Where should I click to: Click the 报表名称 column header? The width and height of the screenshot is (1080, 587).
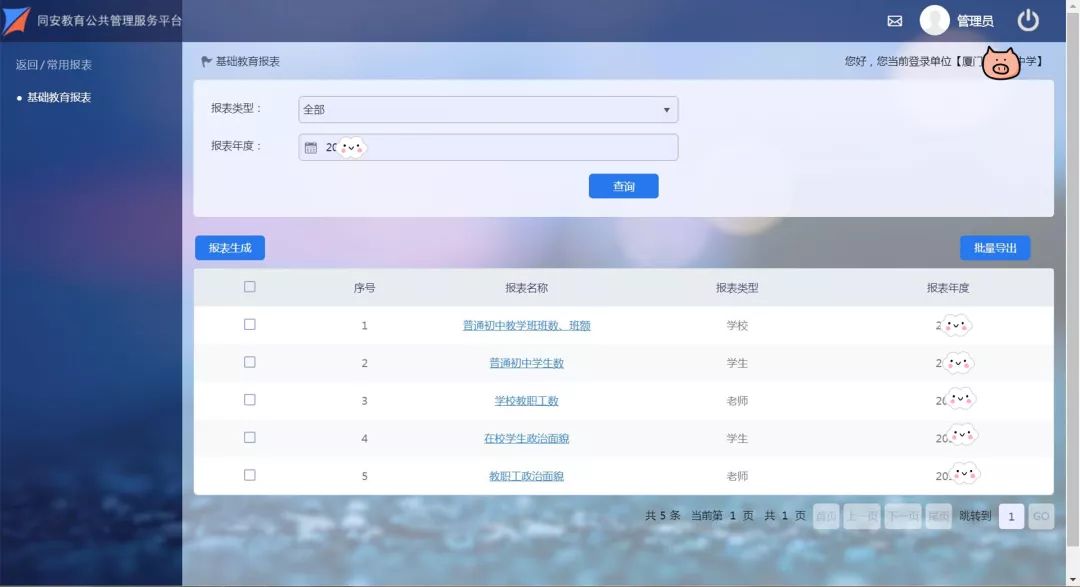click(x=526, y=288)
